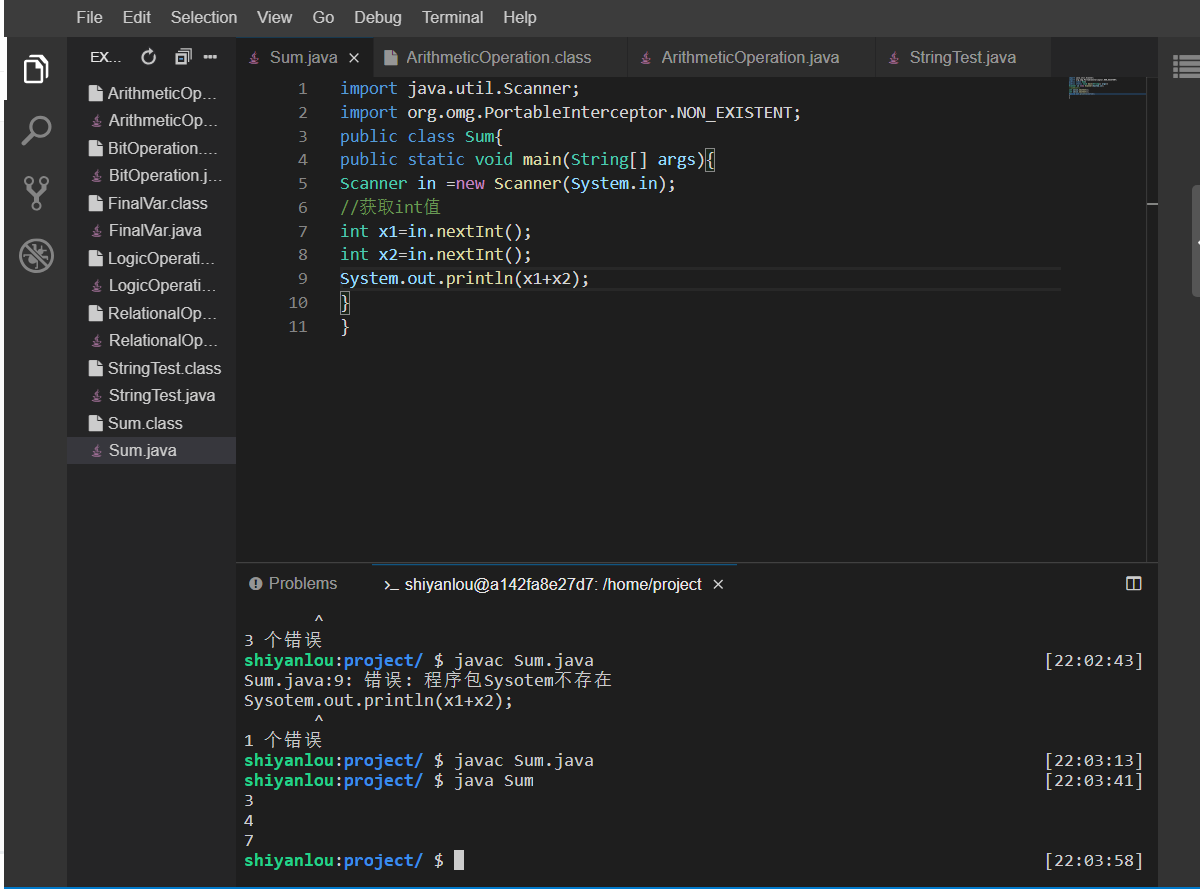Open the explorer more actions menu

[x=210, y=57]
